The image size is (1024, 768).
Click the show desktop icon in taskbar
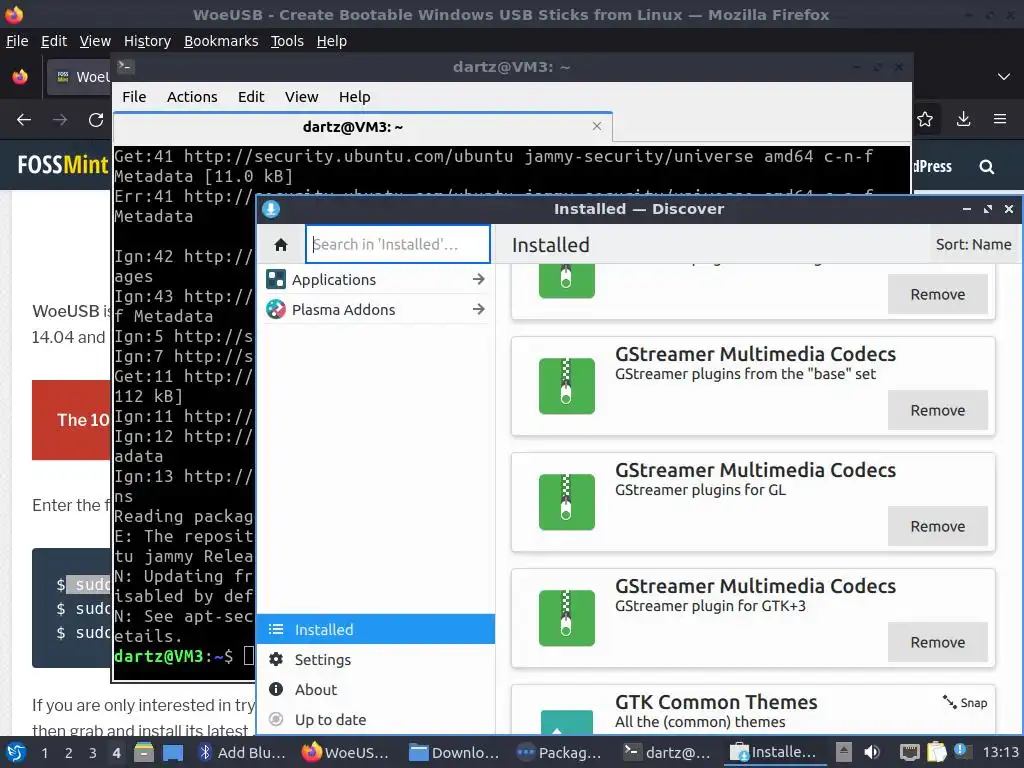(x=172, y=752)
